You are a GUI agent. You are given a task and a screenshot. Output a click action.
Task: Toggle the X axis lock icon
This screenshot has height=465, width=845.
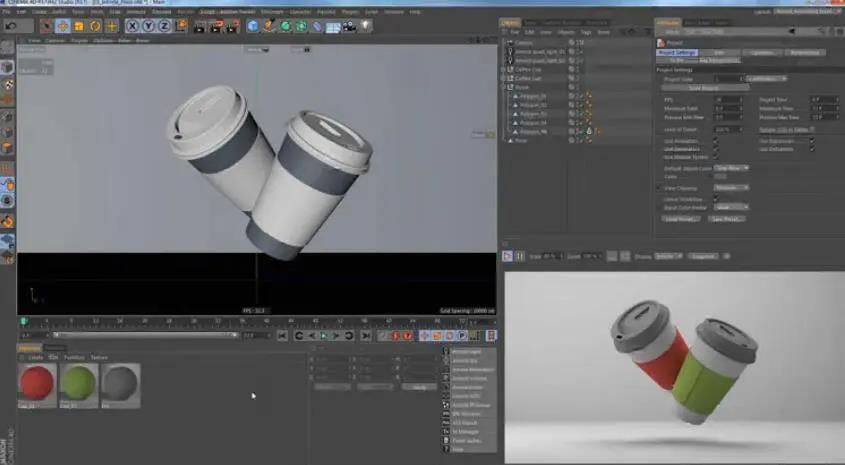tap(132, 26)
